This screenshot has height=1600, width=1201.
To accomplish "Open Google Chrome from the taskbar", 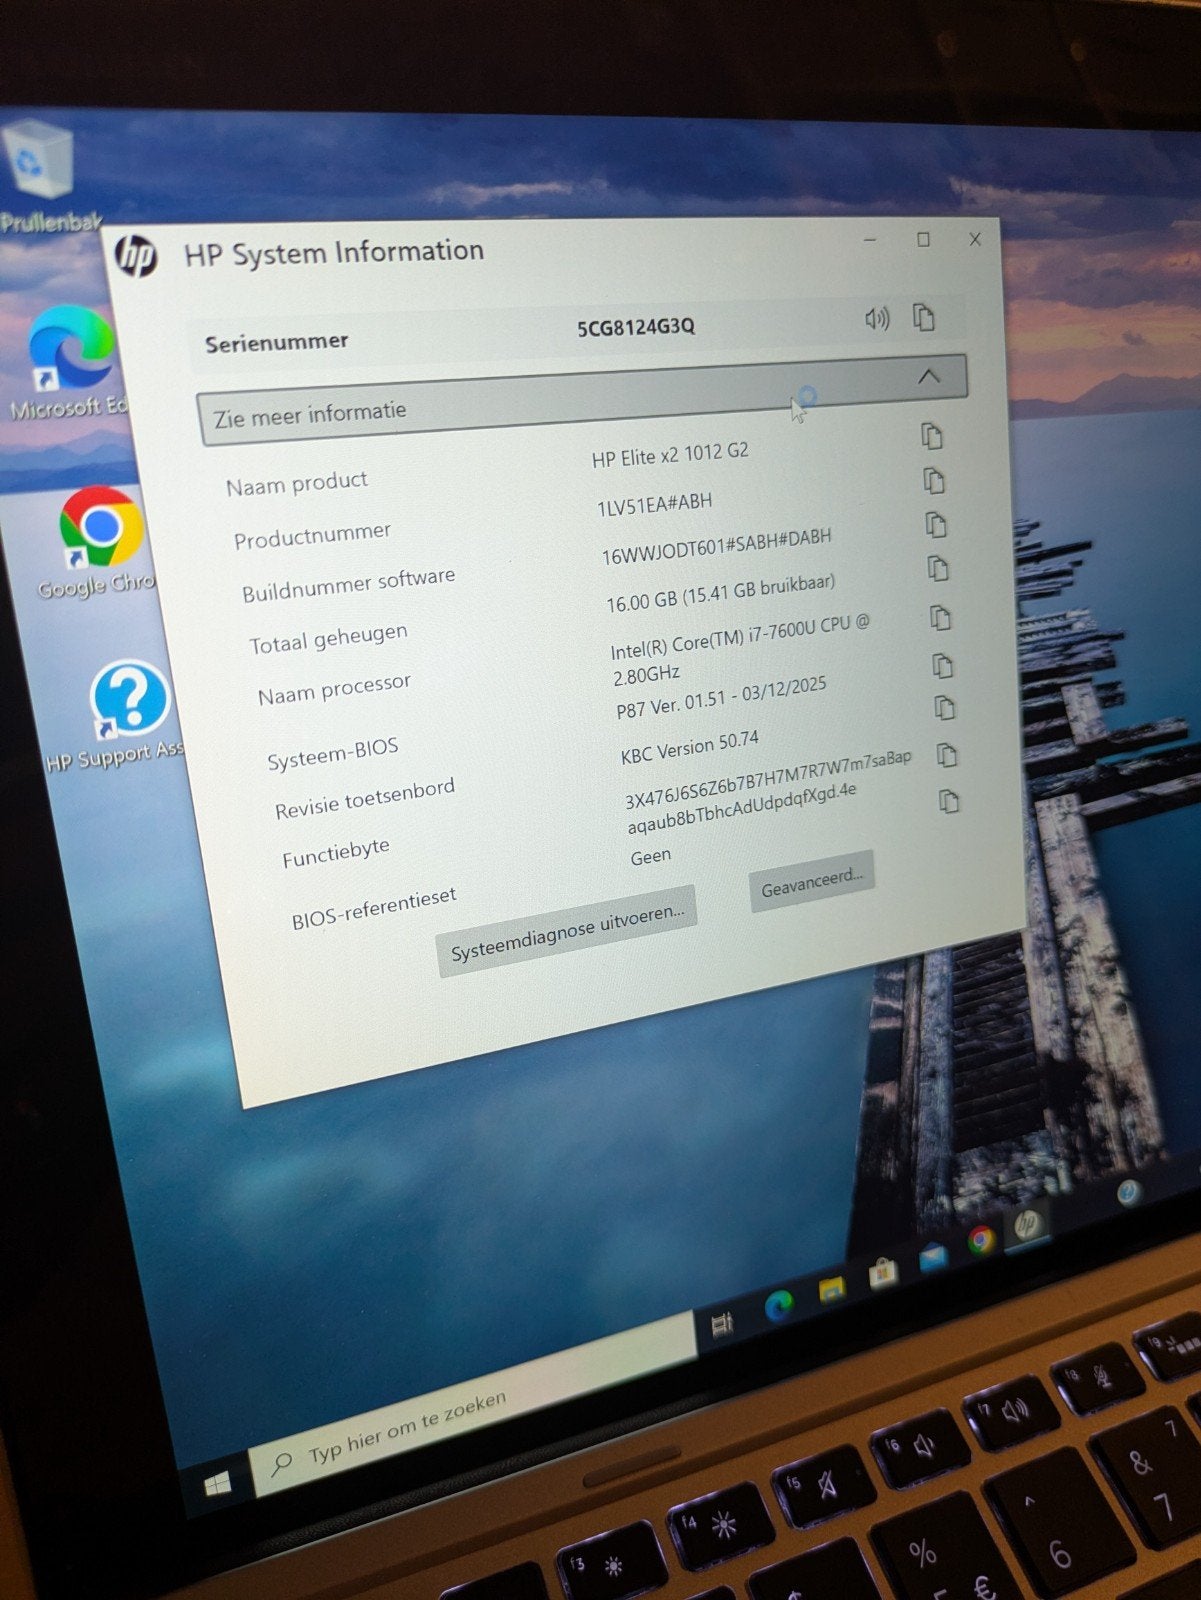I will pos(982,1240).
